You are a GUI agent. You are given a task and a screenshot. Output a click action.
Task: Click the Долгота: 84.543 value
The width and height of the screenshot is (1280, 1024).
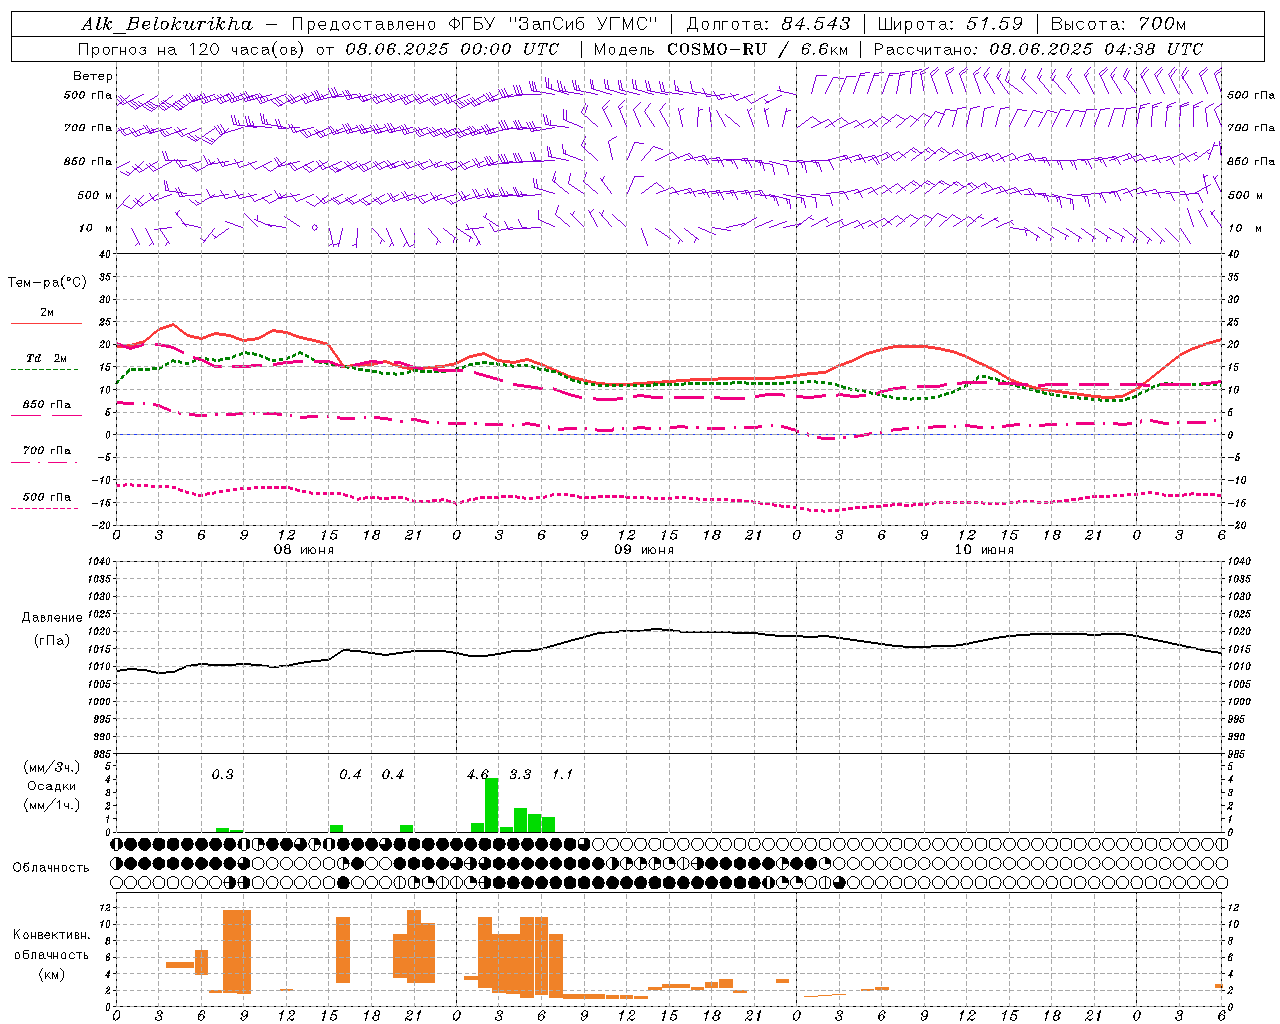(x=769, y=24)
